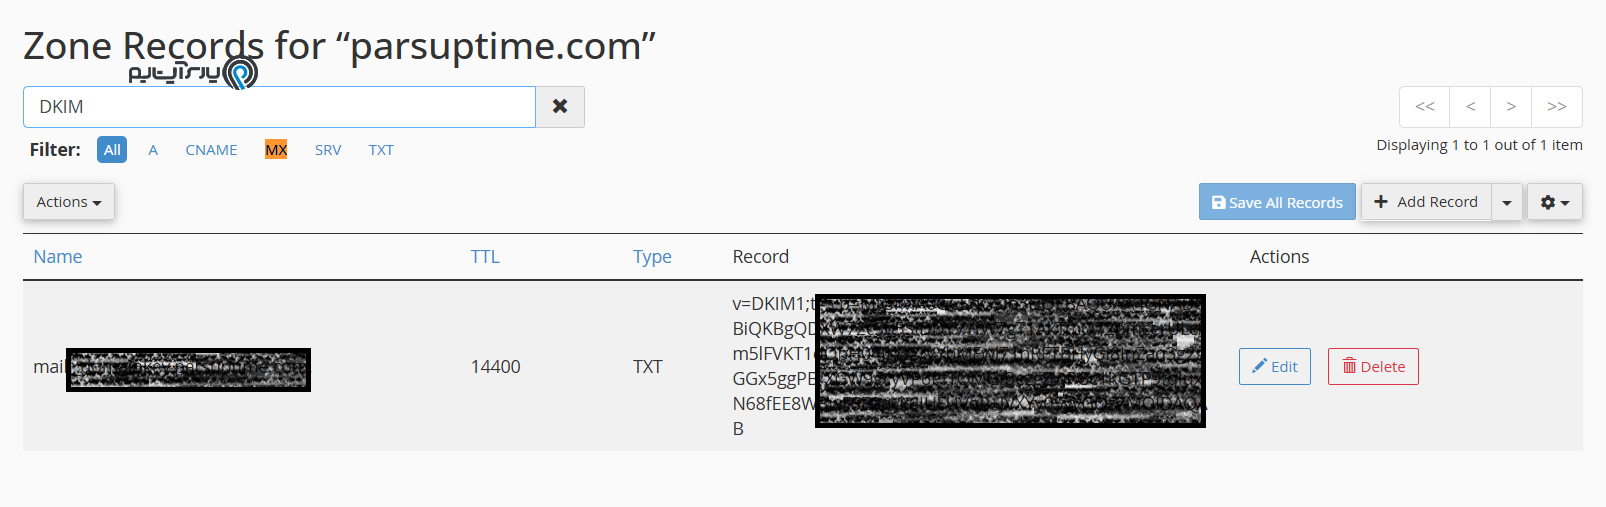Go to the next page with >
This screenshot has width=1606, height=507.
pos(1511,107)
